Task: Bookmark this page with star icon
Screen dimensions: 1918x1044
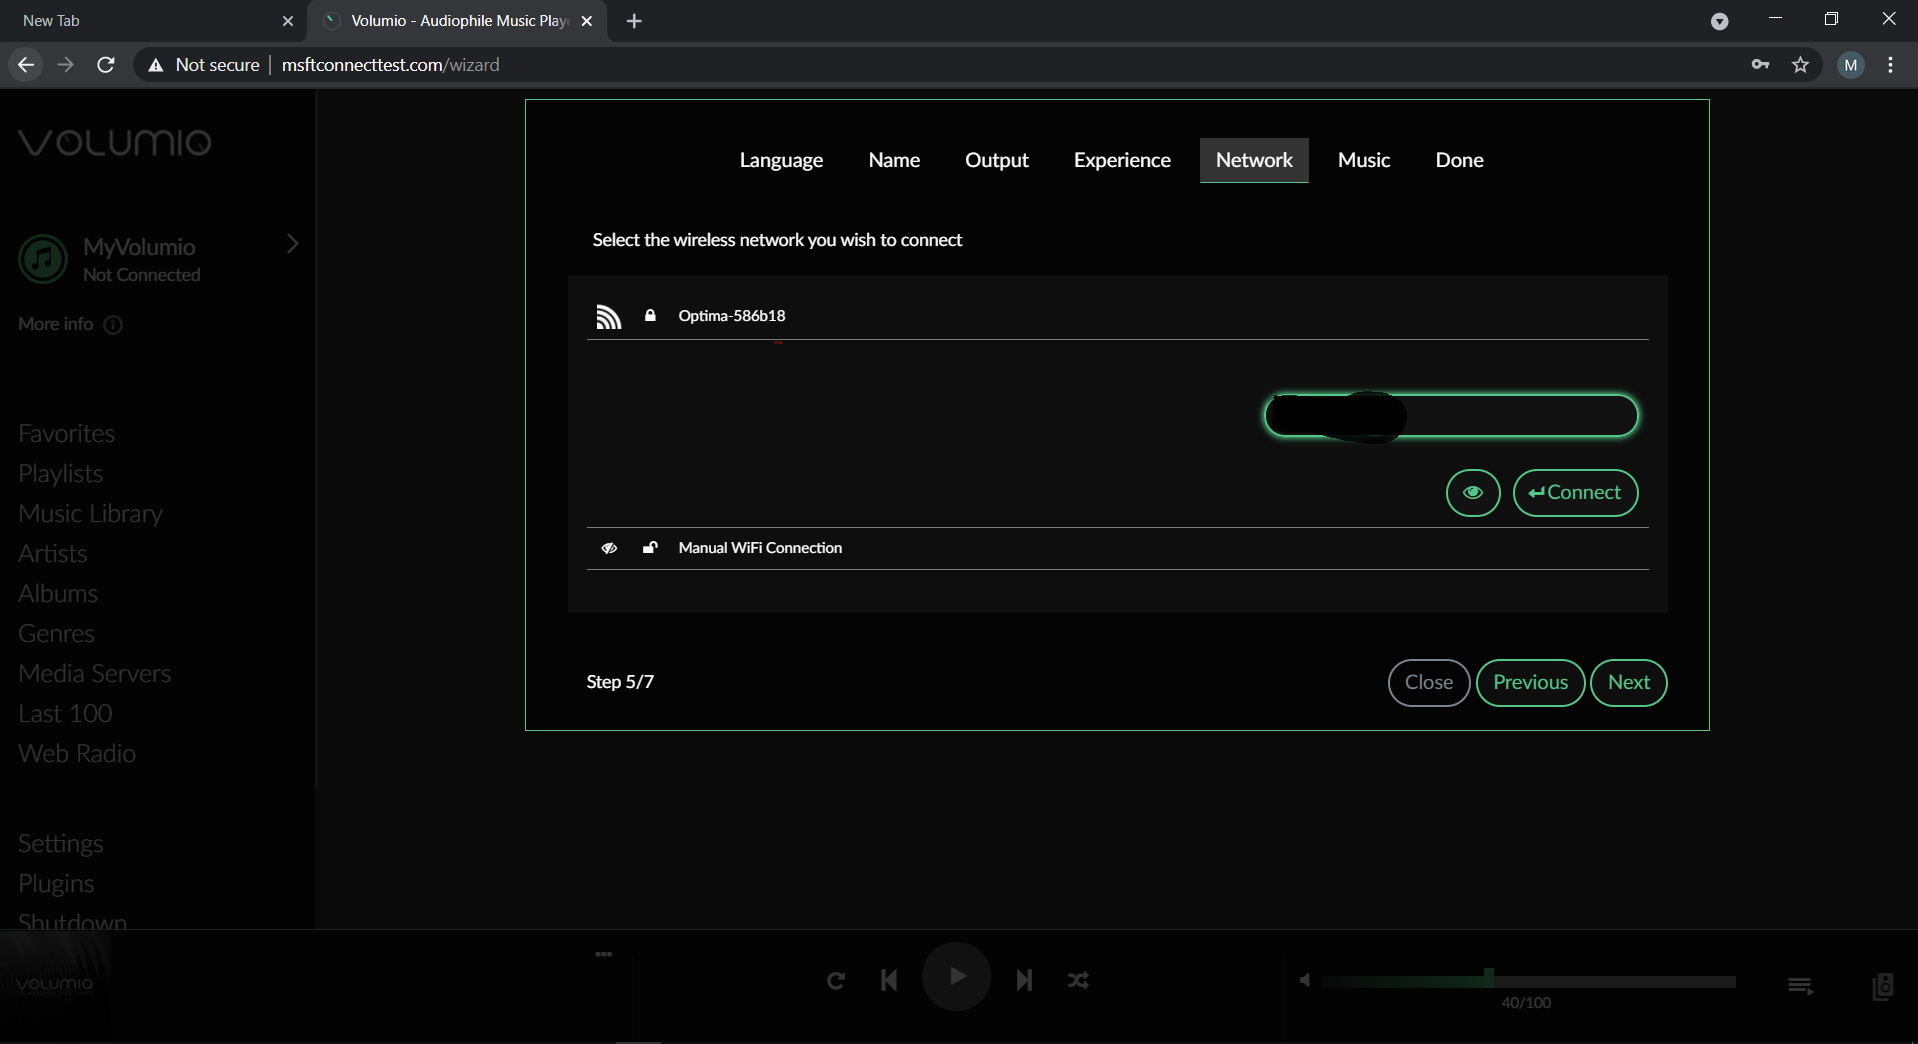Action: 1801,65
